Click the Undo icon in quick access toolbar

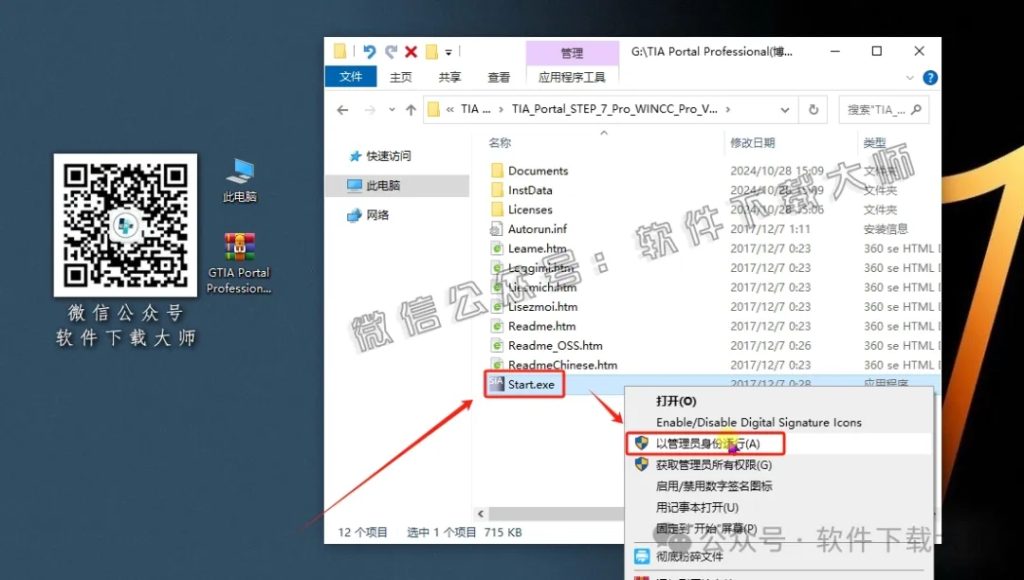click(369, 51)
